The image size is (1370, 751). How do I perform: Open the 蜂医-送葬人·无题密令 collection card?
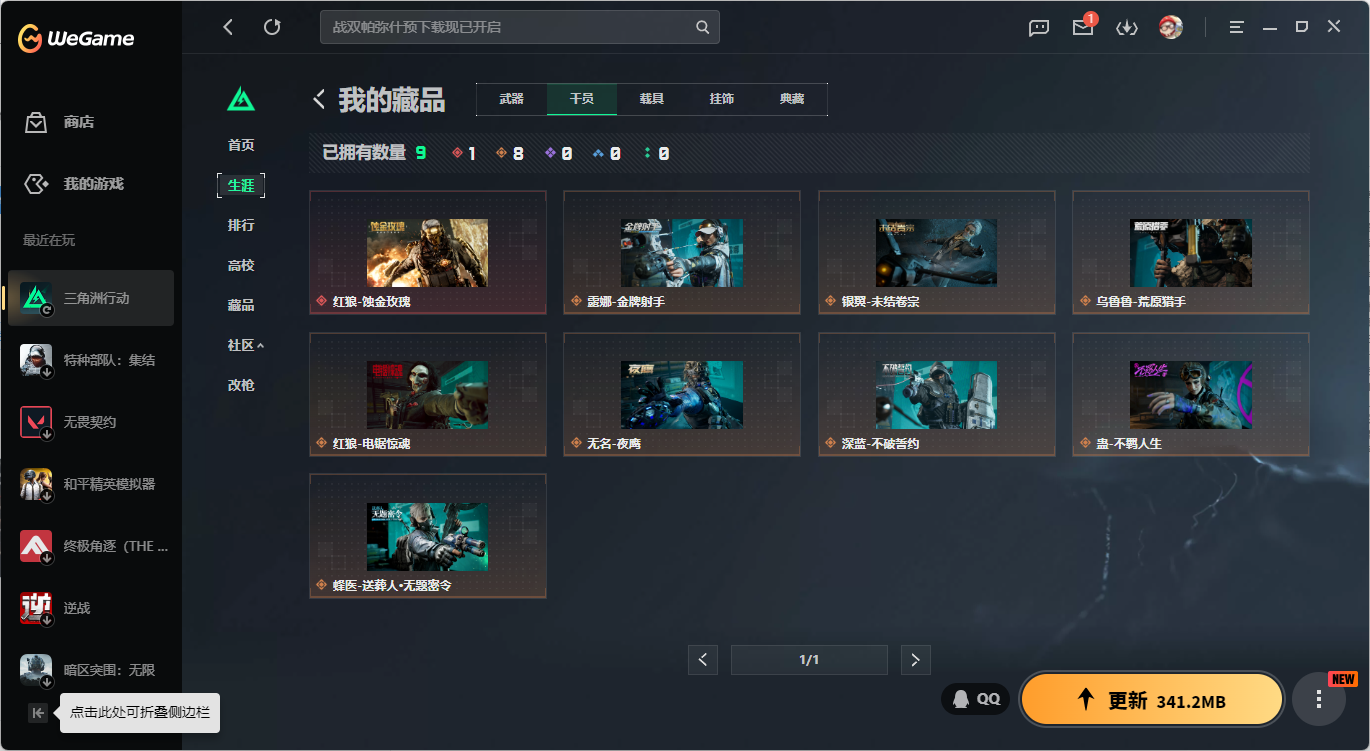click(428, 536)
